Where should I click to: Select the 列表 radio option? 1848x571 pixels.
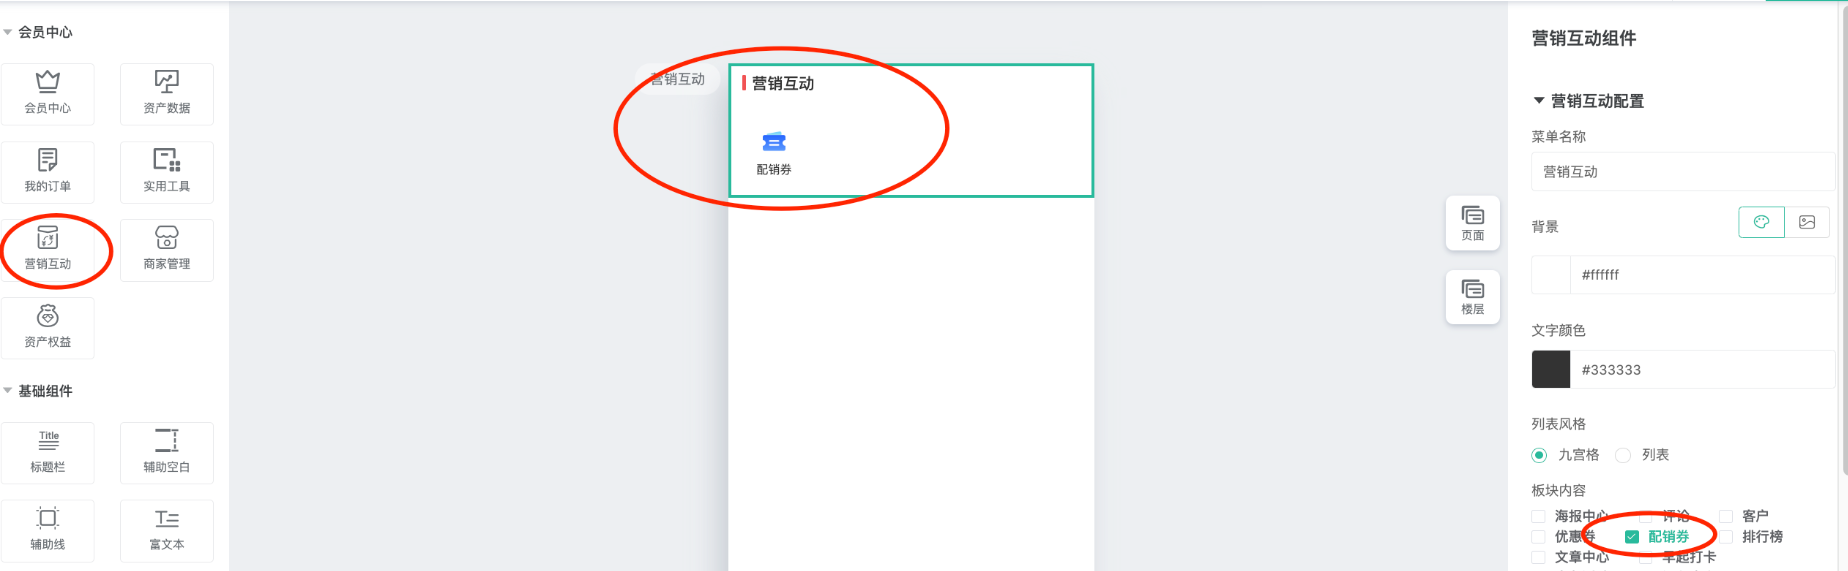pos(1623,455)
